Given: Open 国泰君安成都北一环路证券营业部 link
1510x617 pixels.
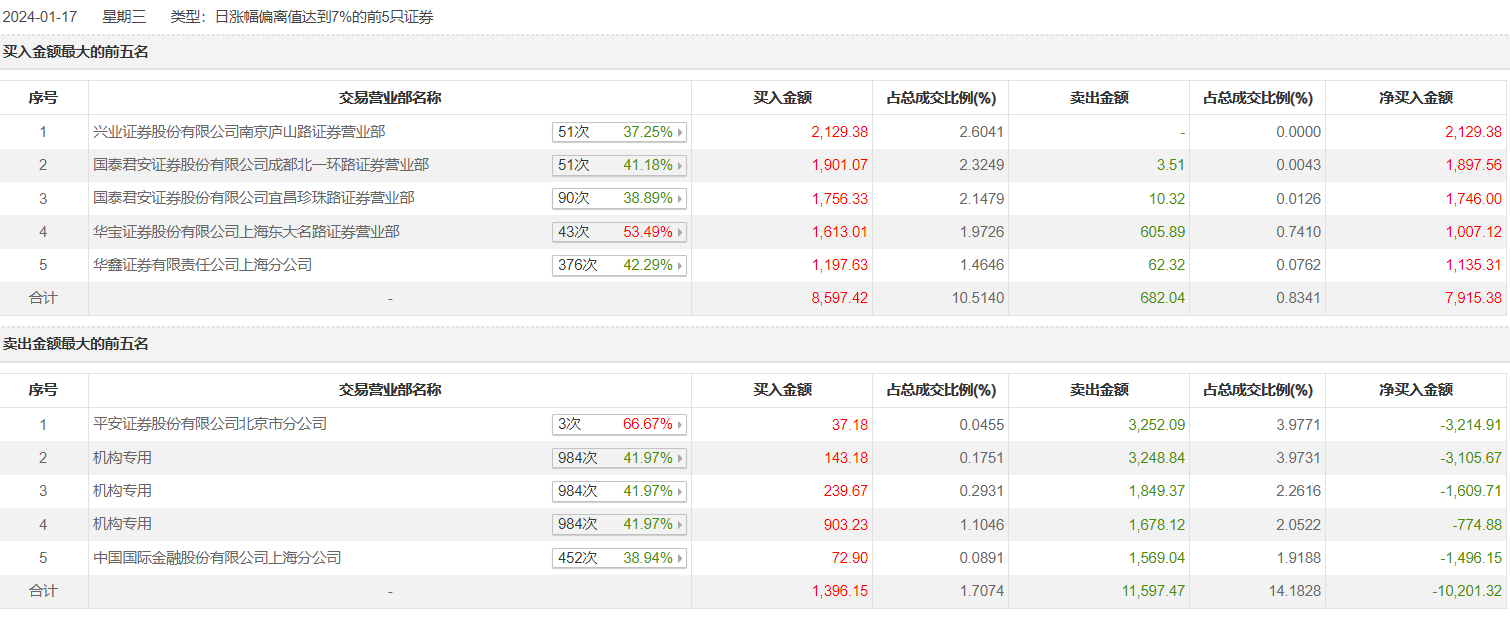Looking at the screenshot, I should 261,164.
